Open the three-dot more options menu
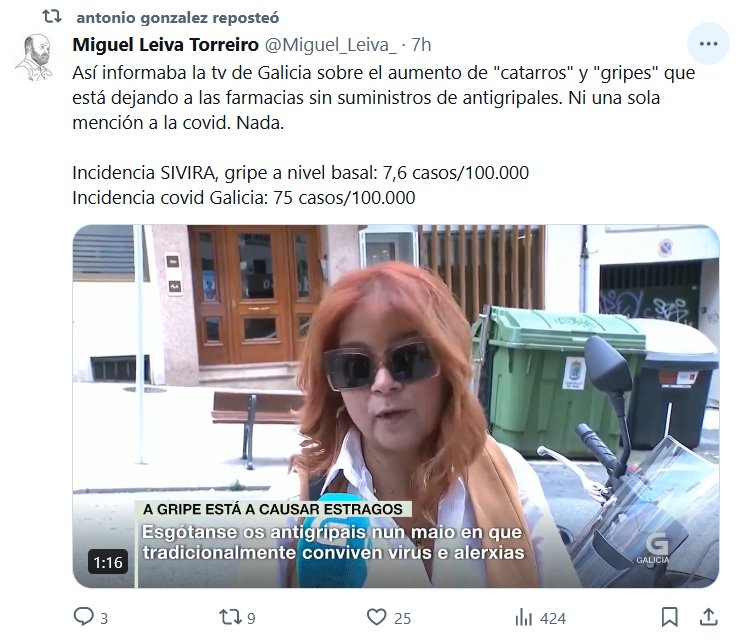The width and height of the screenshot is (736, 640). (708, 44)
